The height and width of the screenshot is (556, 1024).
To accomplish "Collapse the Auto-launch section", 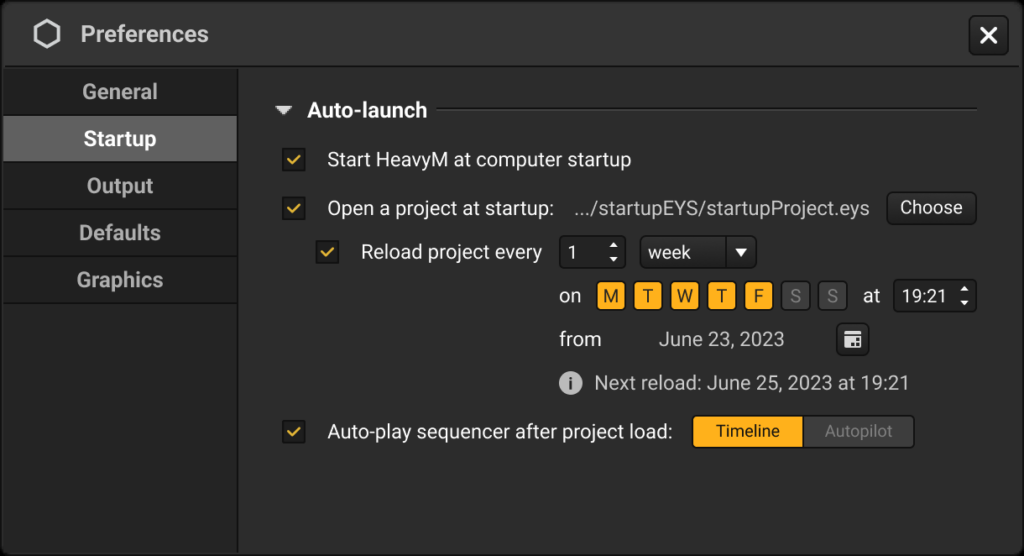I will click(x=283, y=110).
